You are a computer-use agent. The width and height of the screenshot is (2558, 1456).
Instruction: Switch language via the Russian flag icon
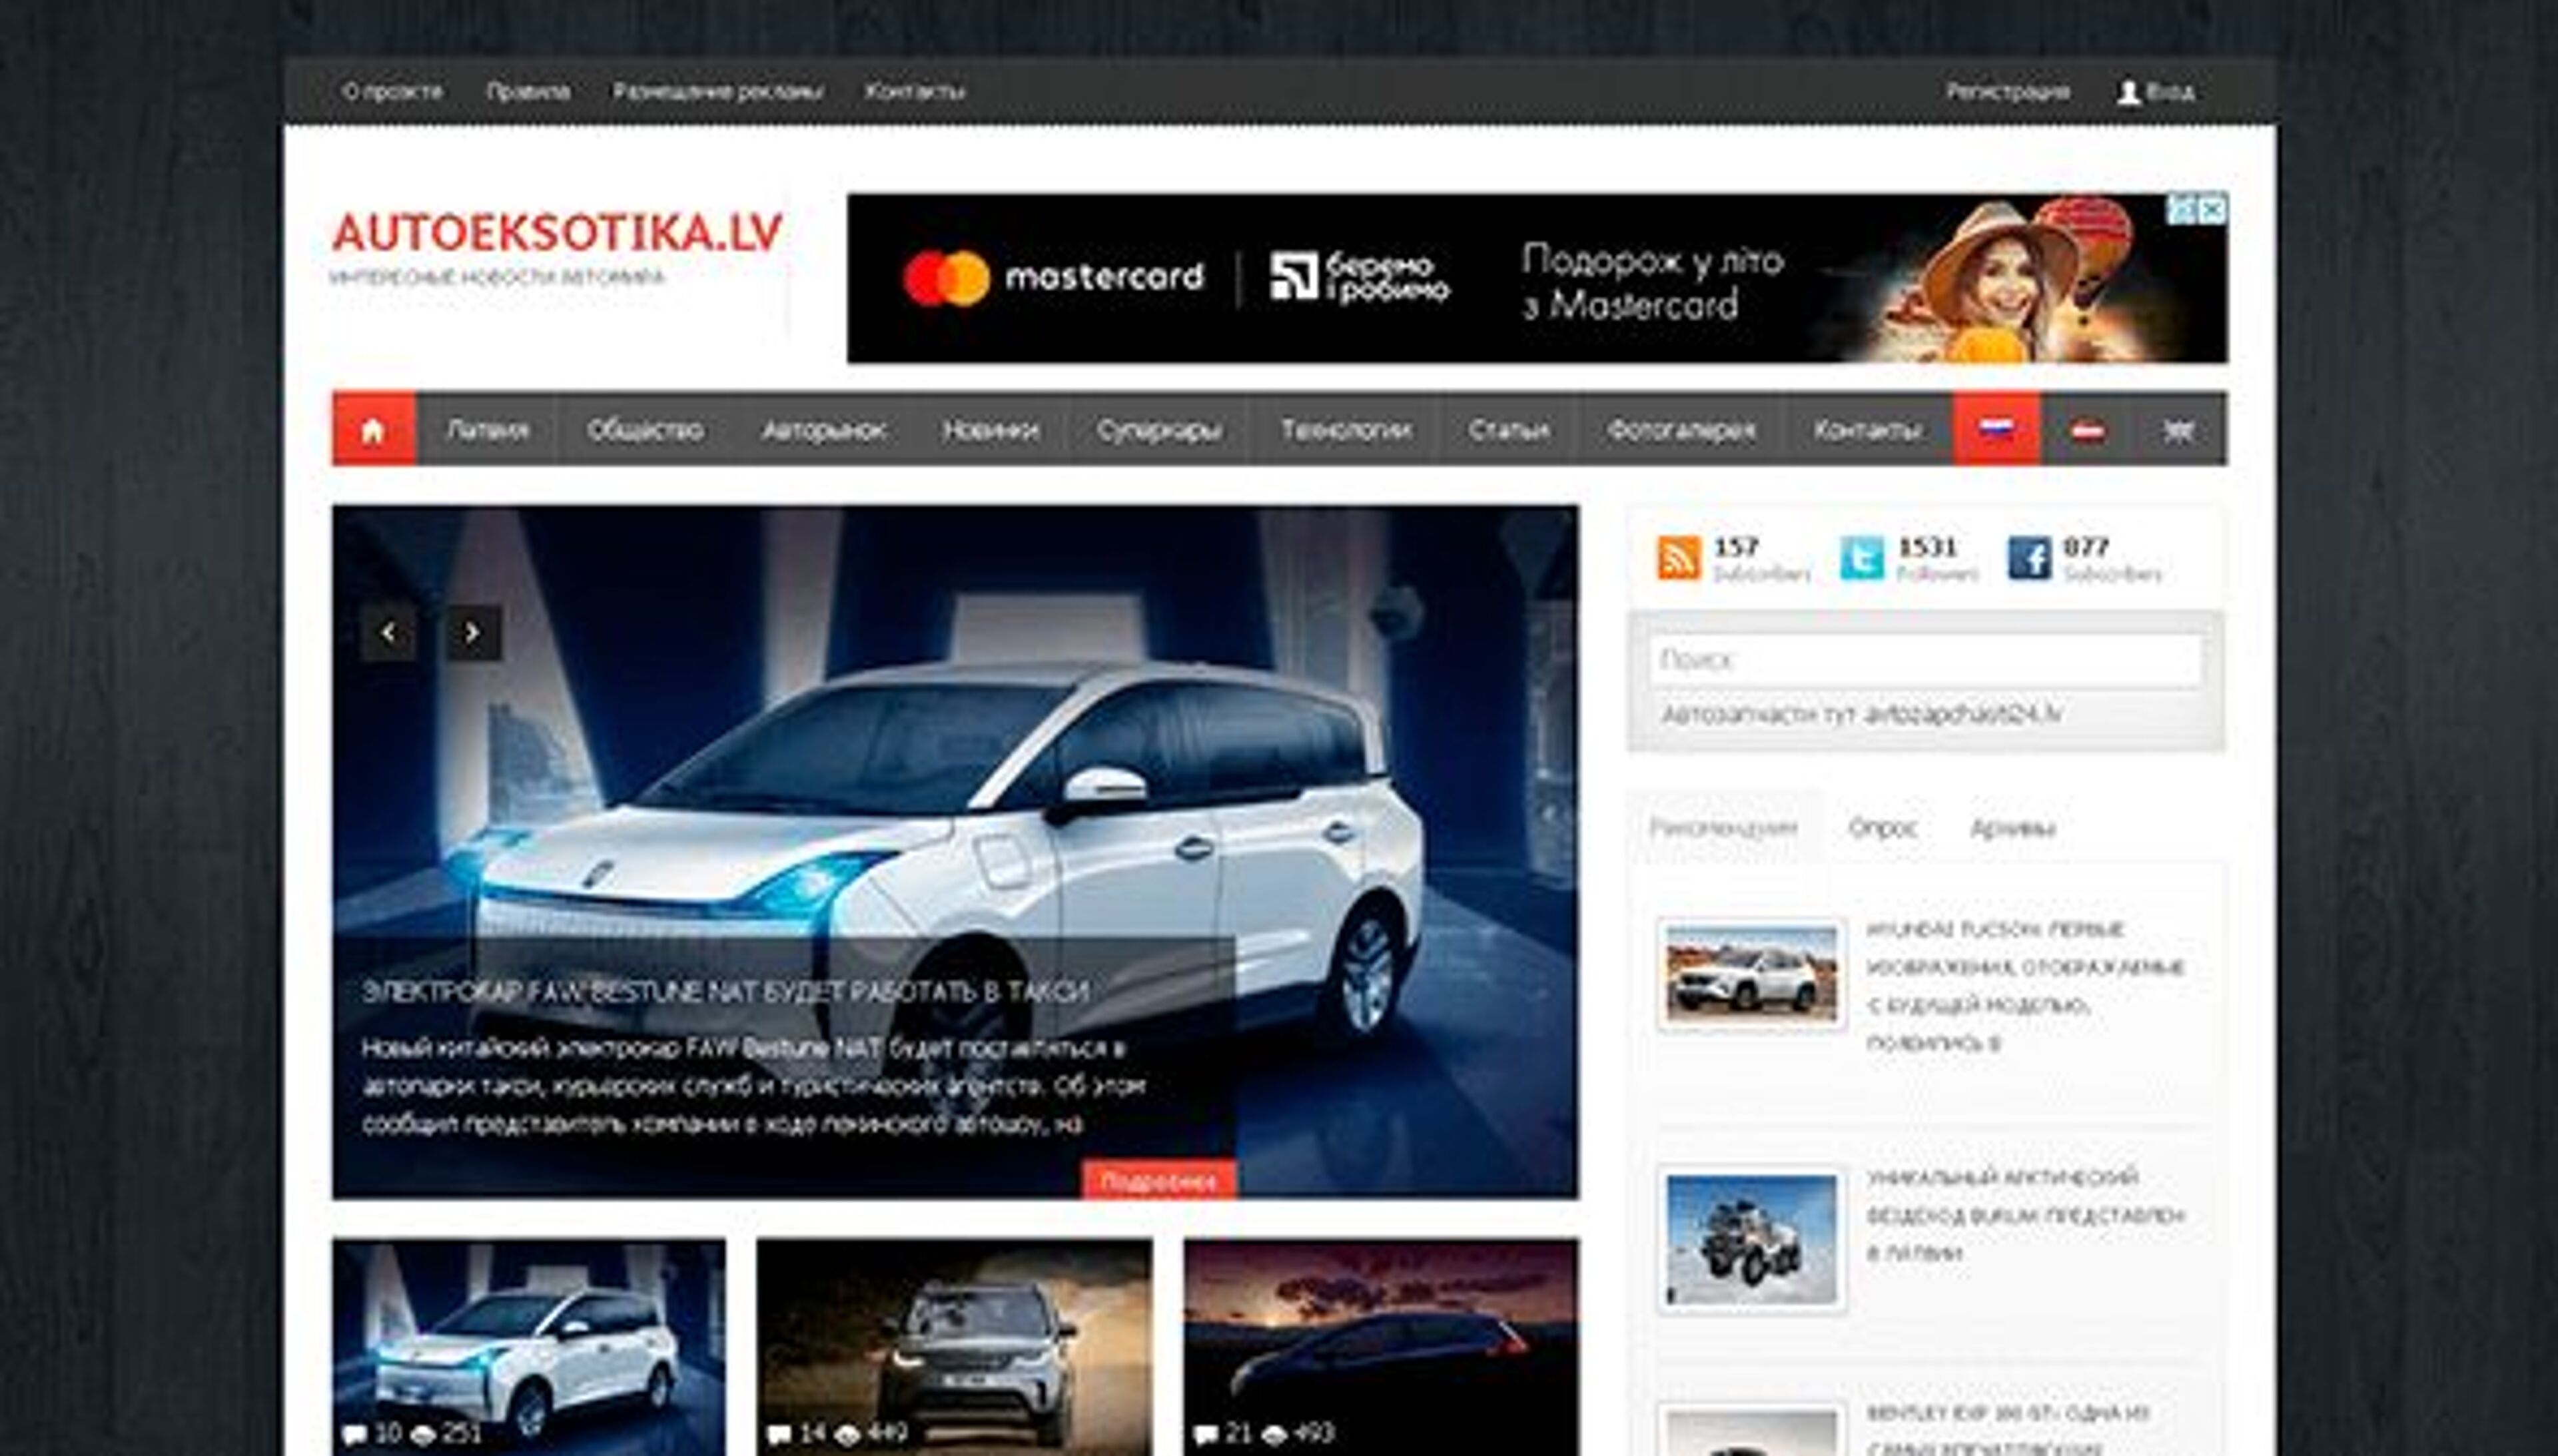coord(1996,429)
